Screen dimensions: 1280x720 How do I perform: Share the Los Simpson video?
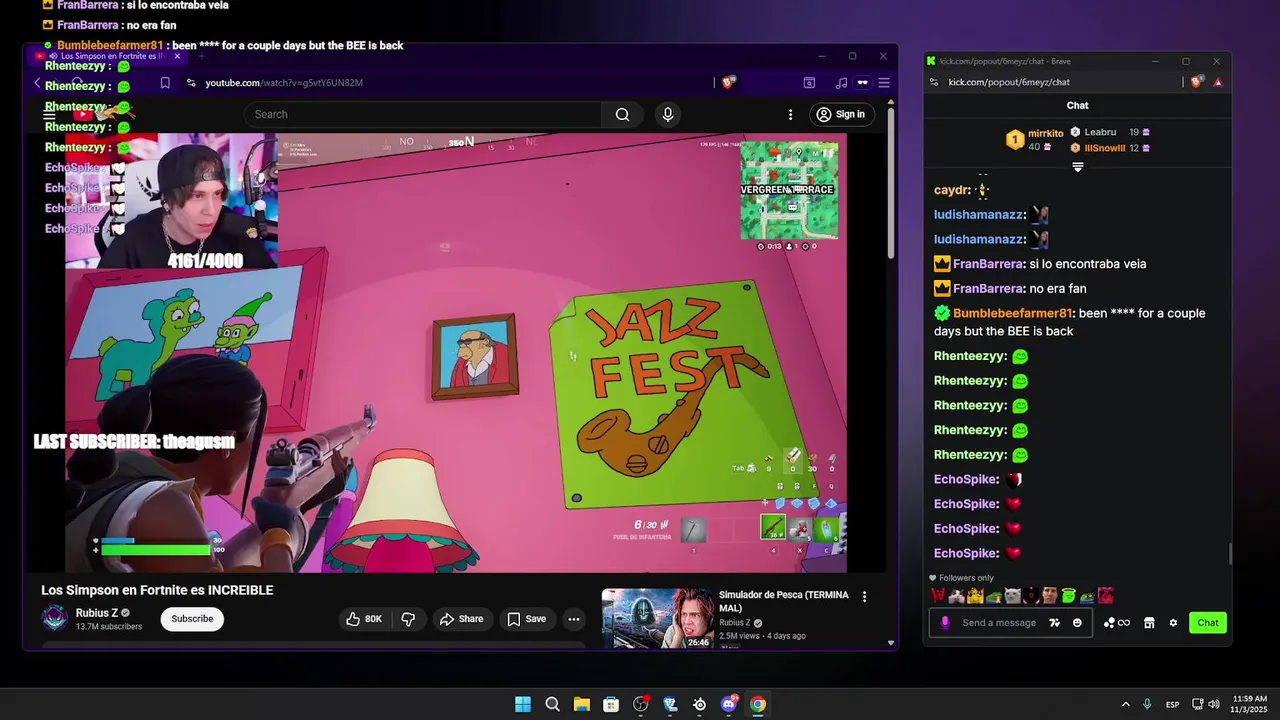[x=461, y=619]
